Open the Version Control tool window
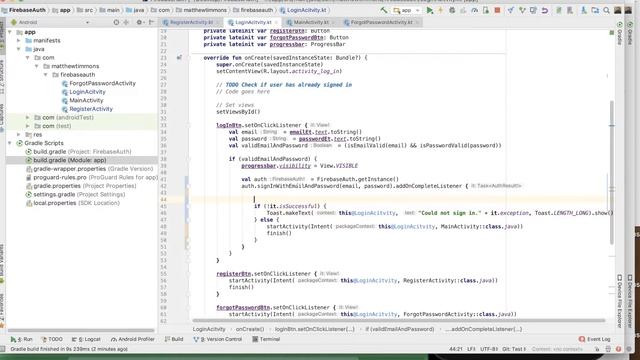 (x=218, y=339)
